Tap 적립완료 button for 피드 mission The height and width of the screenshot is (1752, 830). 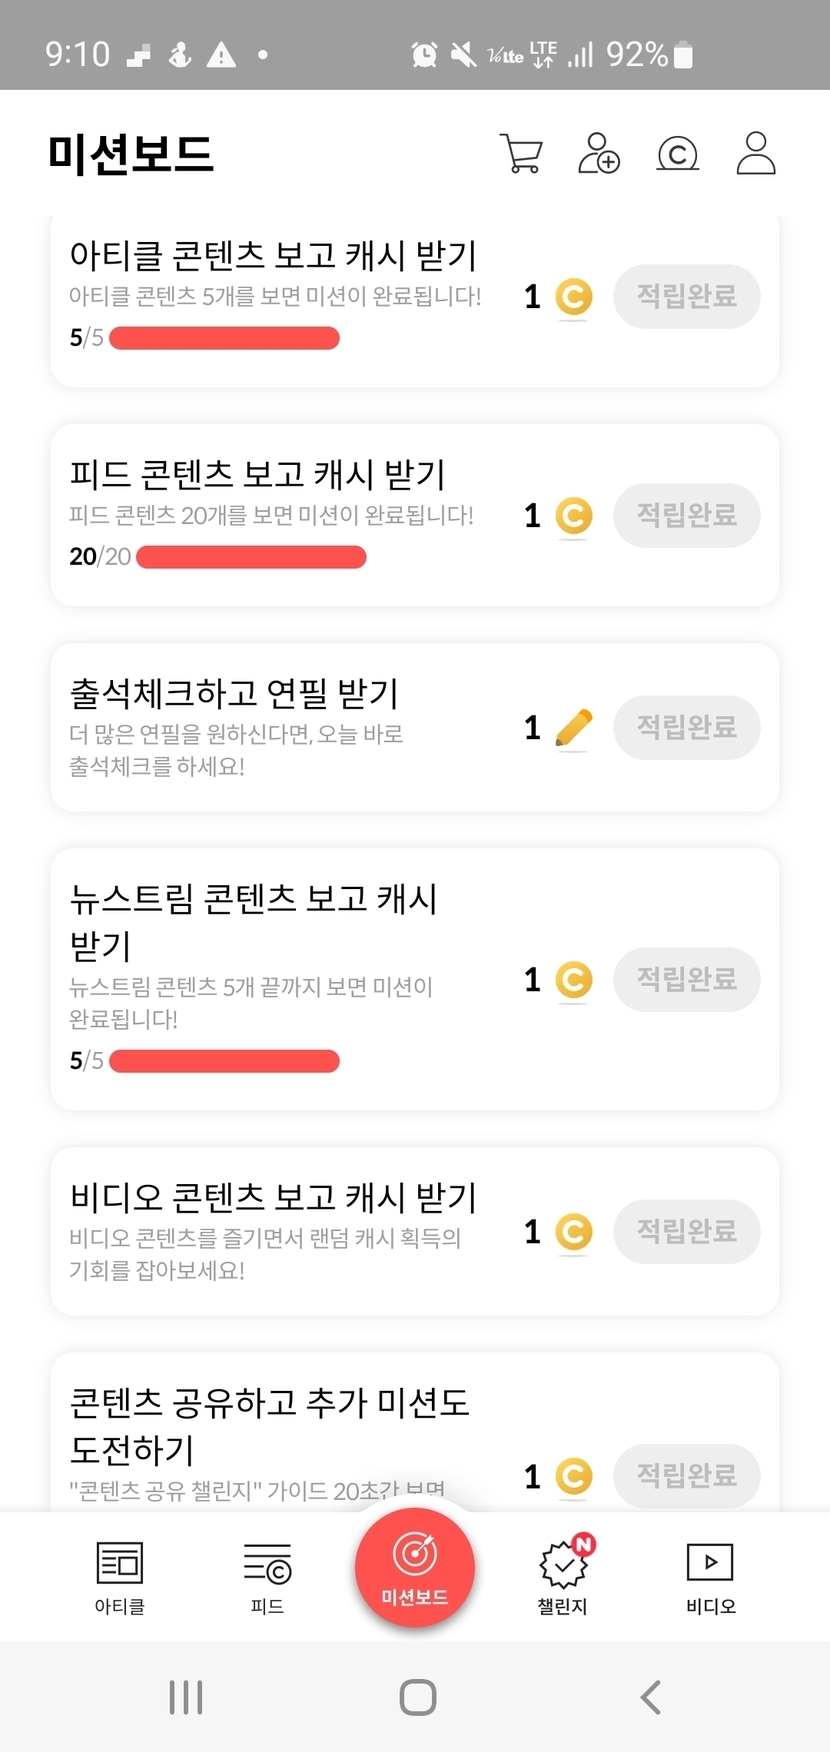[686, 516]
